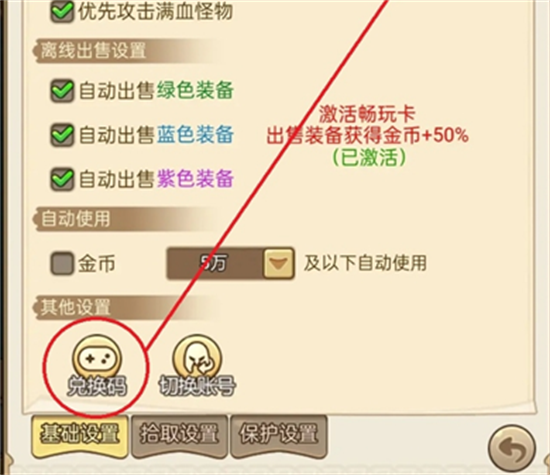Open the 兑换码 redeem code icon
Screen dimensions: 550x475
point(96,365)
